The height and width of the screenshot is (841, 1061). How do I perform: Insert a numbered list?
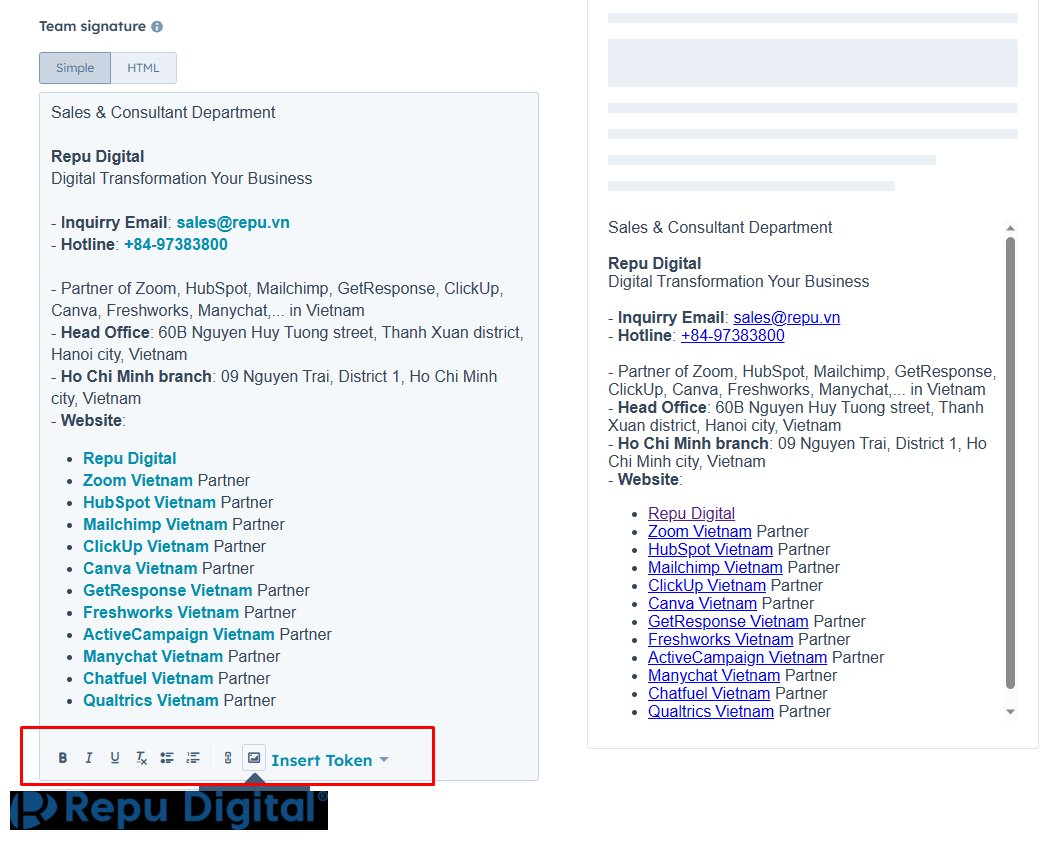(x=194, y=758)
